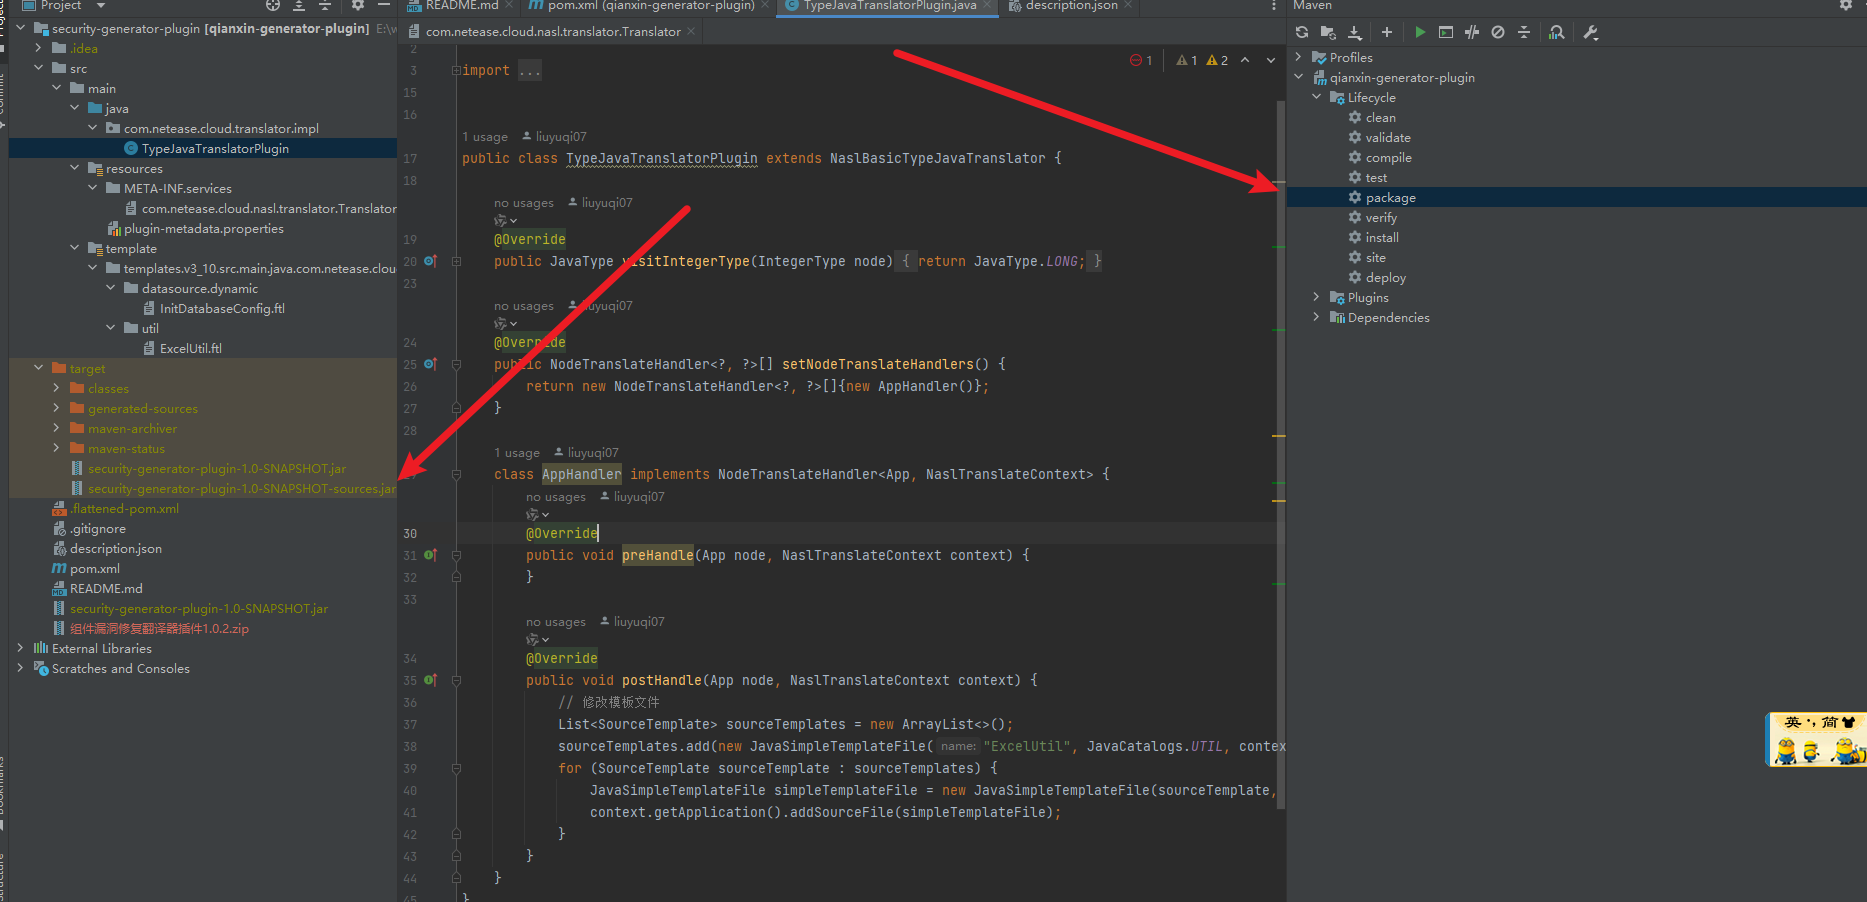The width and height of the screenshot is (1867, 902).
Task: Hide the Project tool window
Action: coord(384,5)
